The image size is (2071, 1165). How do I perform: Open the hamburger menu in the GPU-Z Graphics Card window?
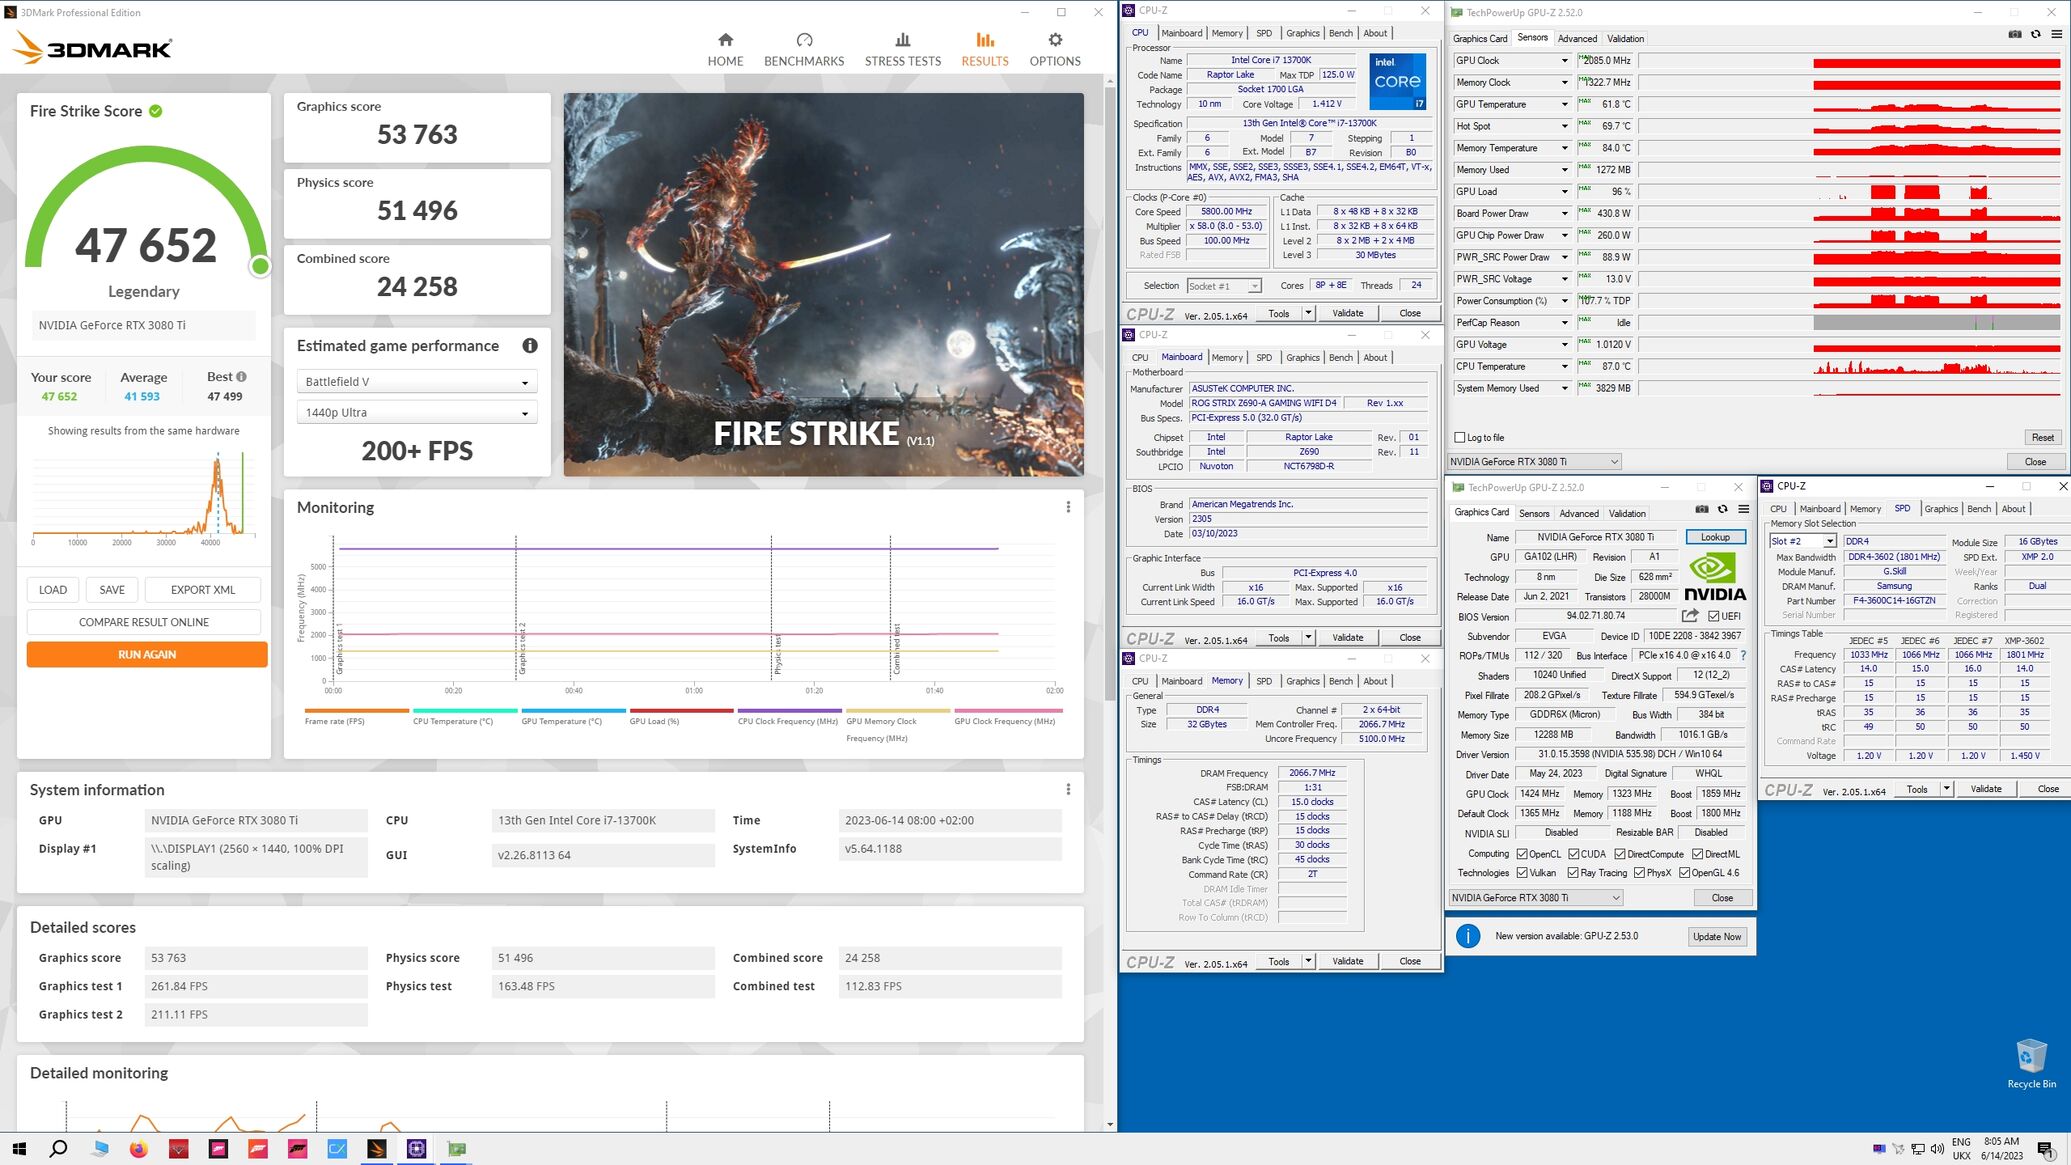pyautogui.click(x=1743, y=509)
